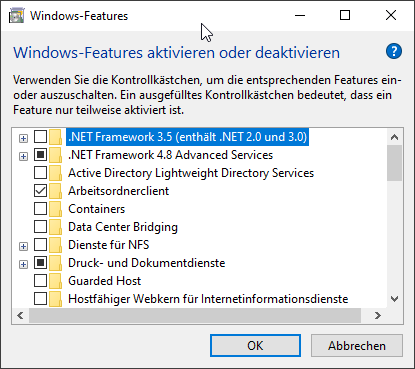This screenshot has width=415, height=369.
Task: Expand .NET Framework 4.8 Advanced Services node
Action: (x=23, y=156)
